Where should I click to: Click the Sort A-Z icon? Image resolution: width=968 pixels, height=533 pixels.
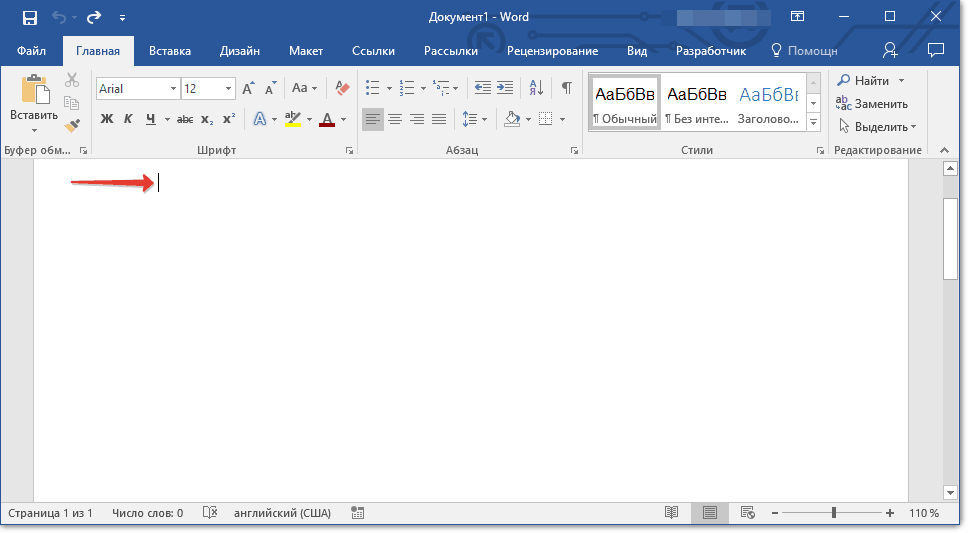536,89
